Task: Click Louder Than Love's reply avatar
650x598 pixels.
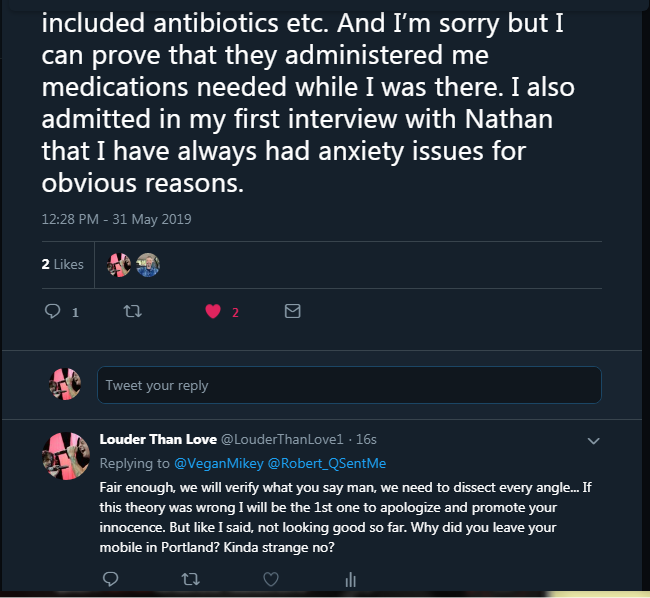Action: click(x=66, y=456)
